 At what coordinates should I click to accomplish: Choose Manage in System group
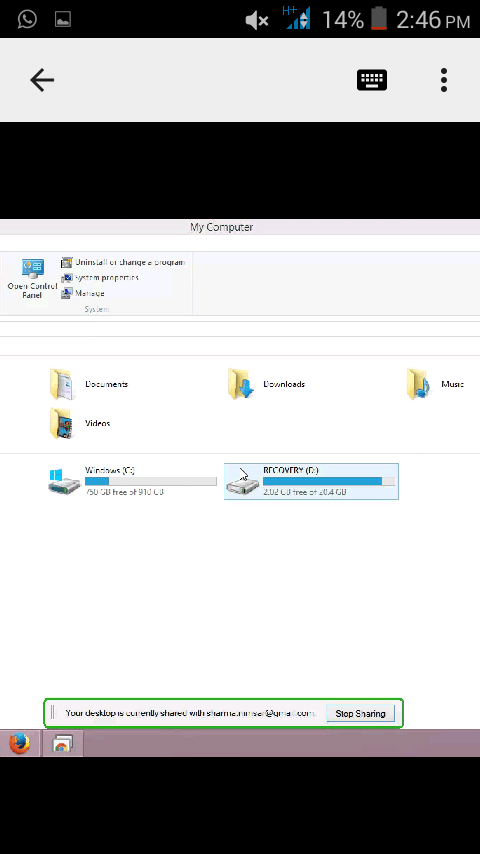83,293
